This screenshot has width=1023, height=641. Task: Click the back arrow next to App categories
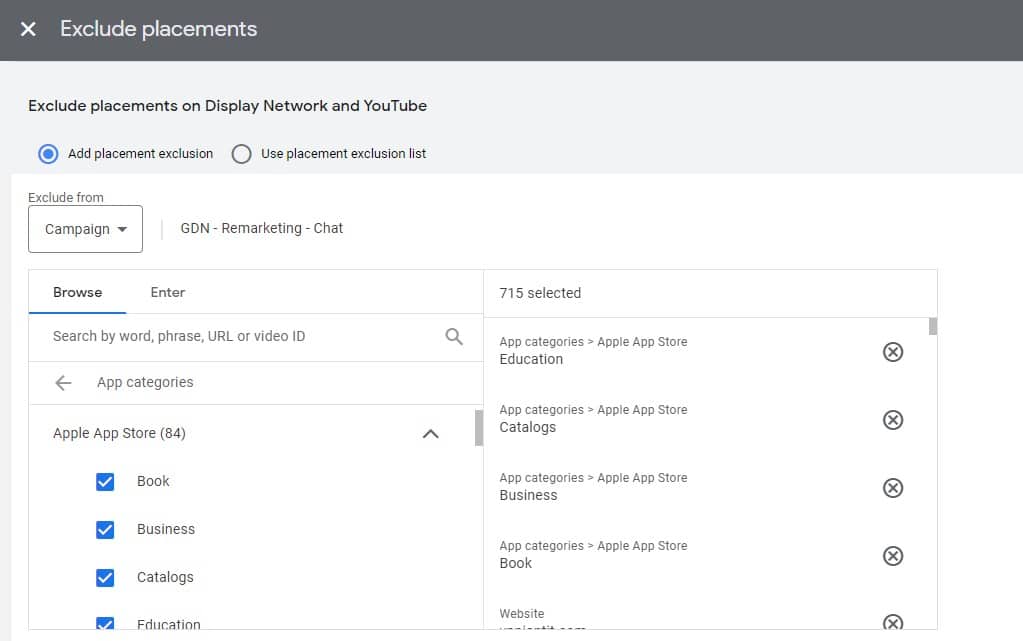[x=63, y=383]
